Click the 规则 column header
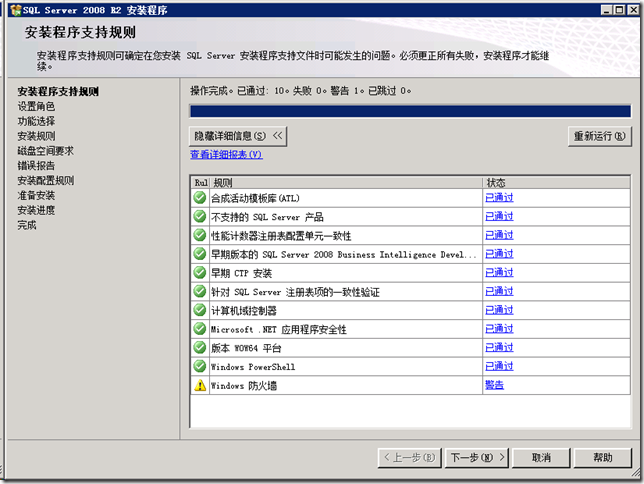 [346, 182]
